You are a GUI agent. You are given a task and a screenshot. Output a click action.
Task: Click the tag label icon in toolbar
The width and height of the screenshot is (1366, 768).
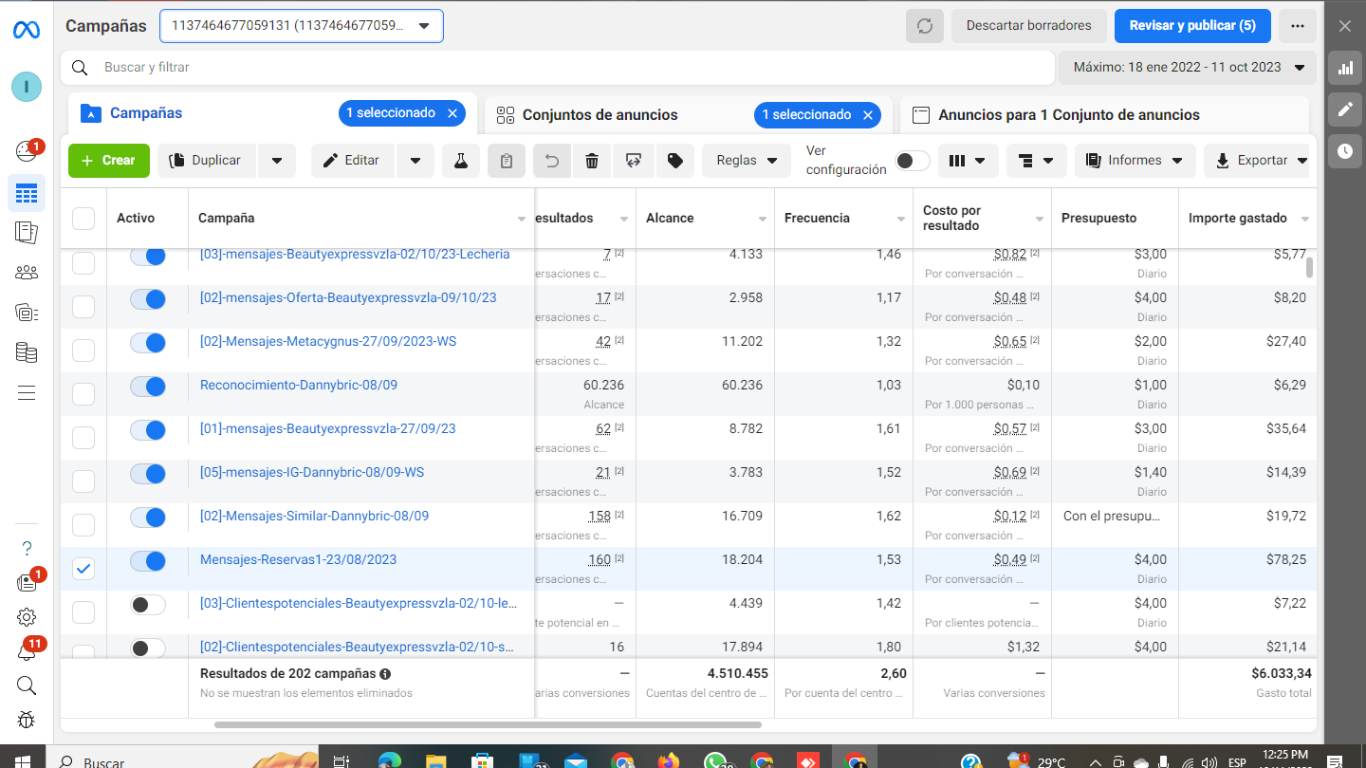675,160
